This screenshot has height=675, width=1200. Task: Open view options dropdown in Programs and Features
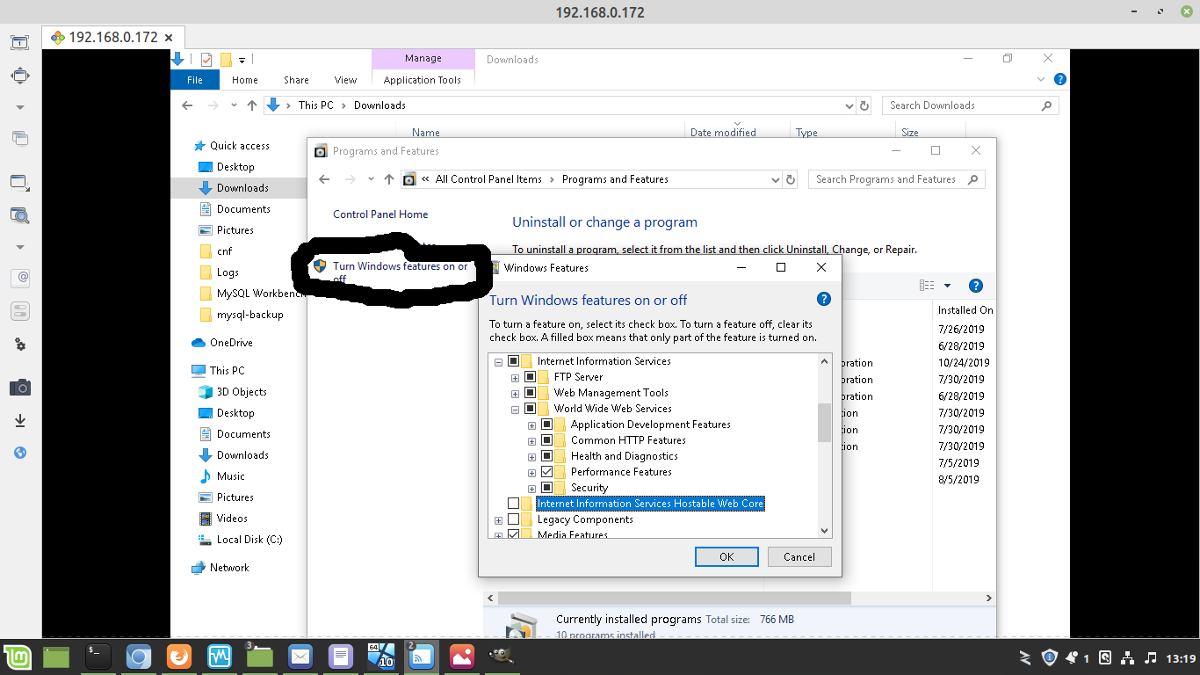(x=948, y=286)
